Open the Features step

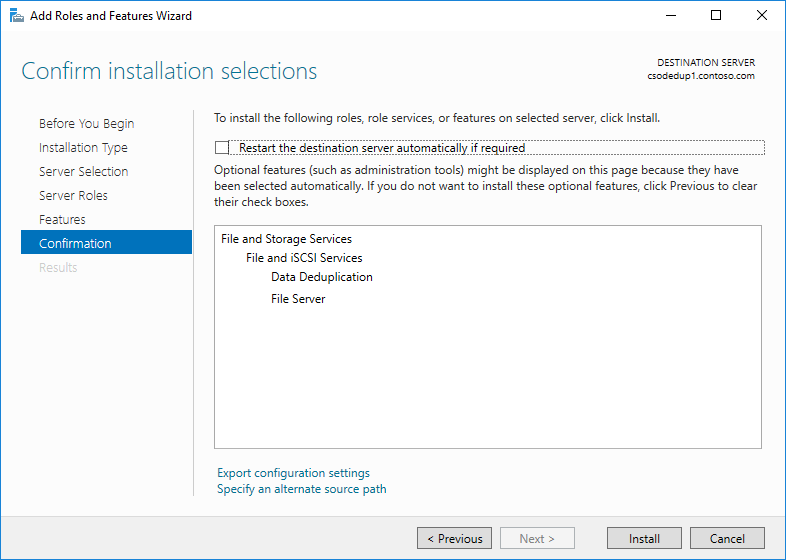[62, 220]
